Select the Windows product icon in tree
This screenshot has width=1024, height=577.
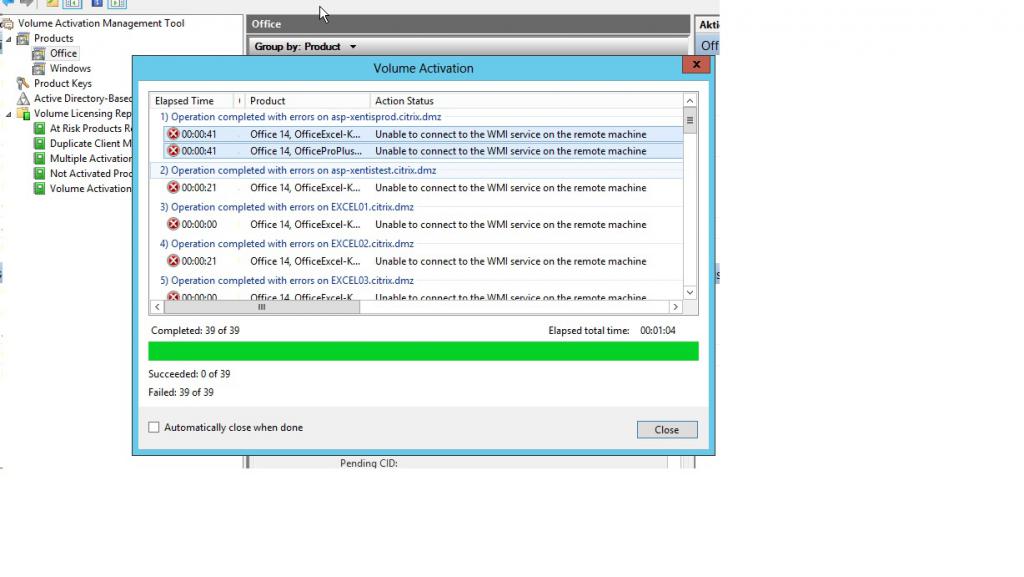pos(39,69)
